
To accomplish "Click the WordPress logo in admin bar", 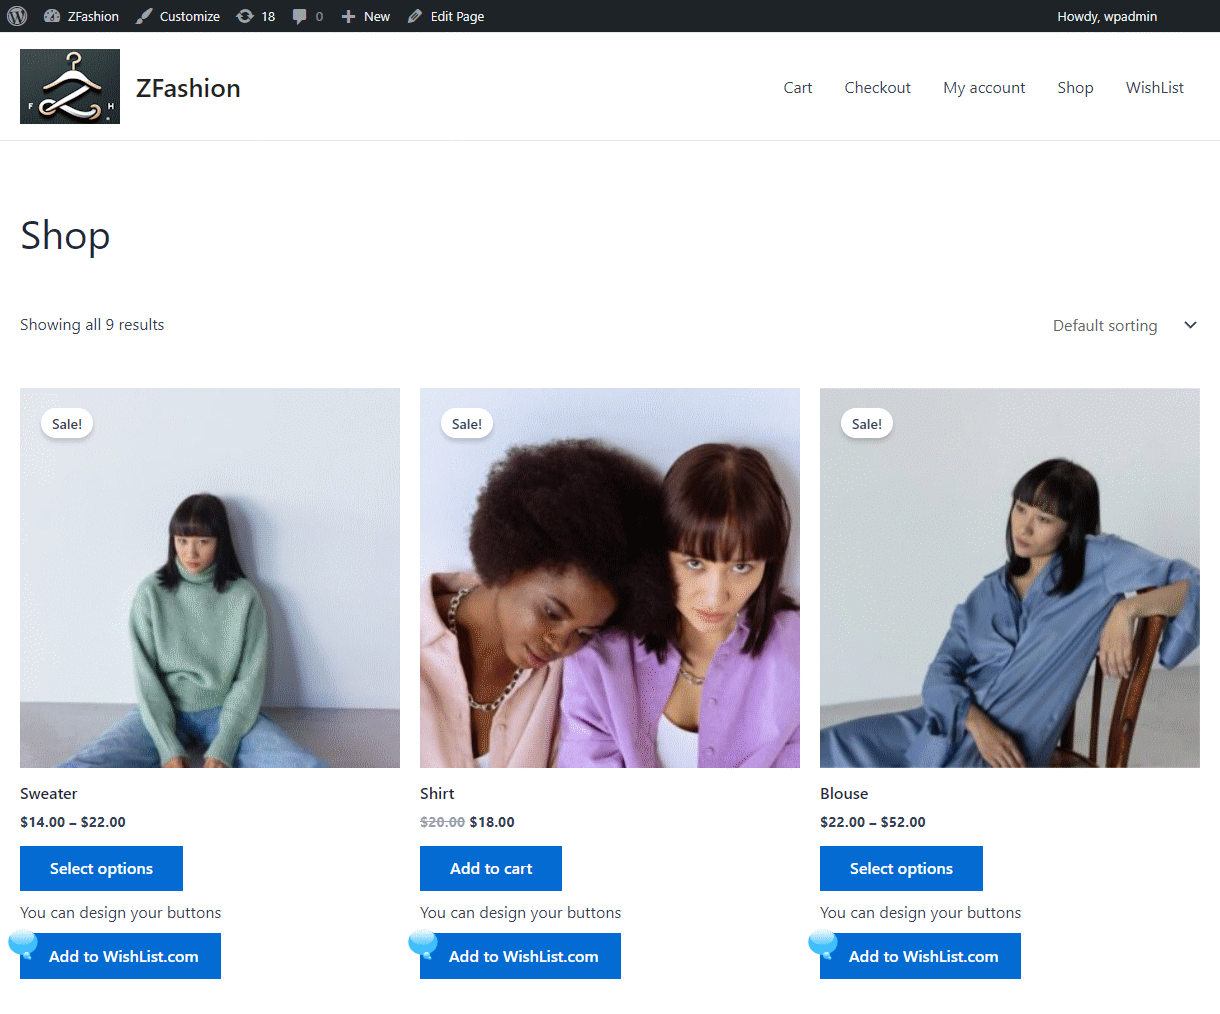I will click(x=17, y=16).
